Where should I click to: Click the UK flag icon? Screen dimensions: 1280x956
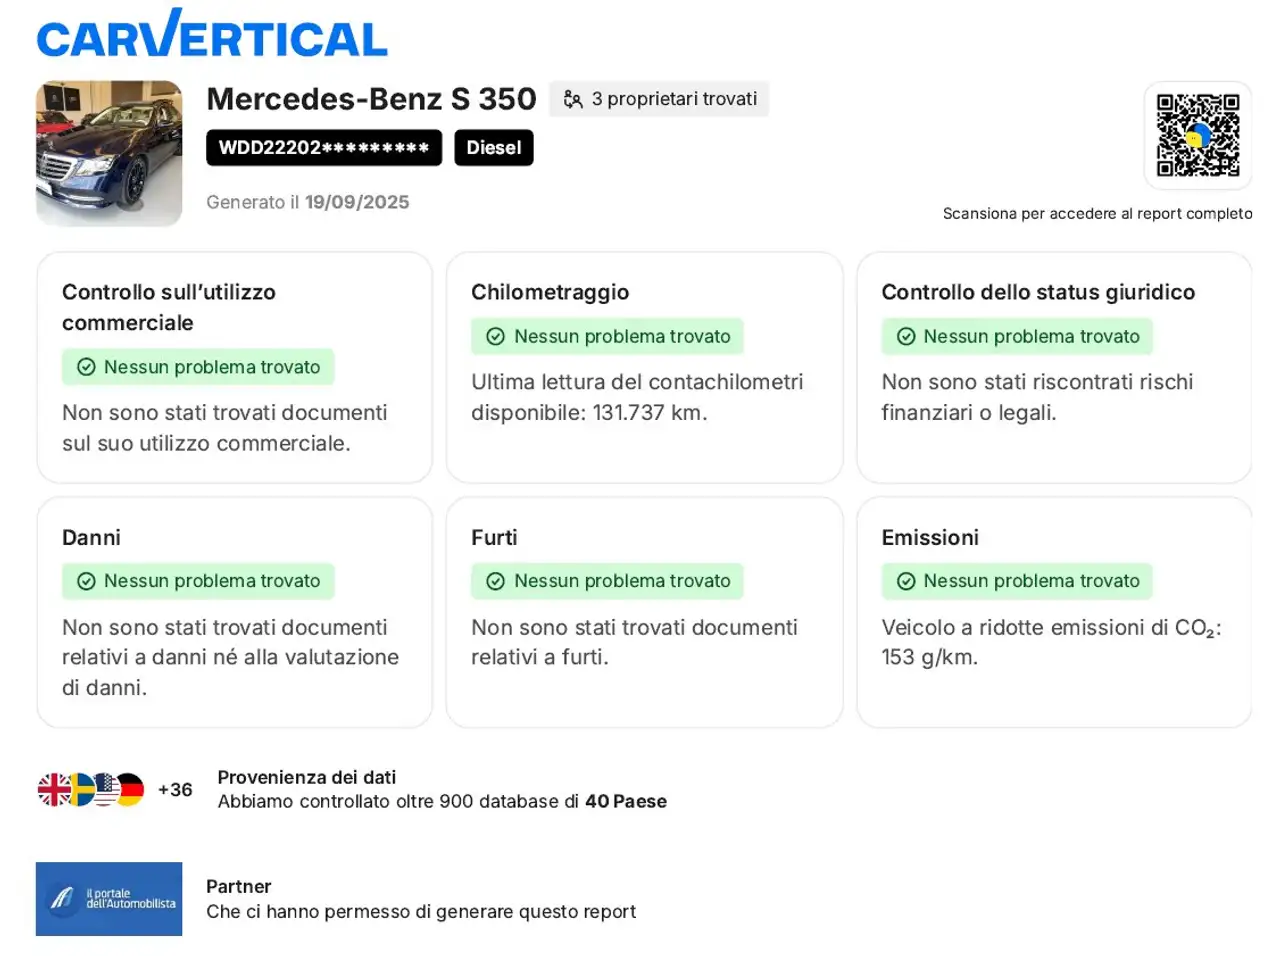coord(53,790)
